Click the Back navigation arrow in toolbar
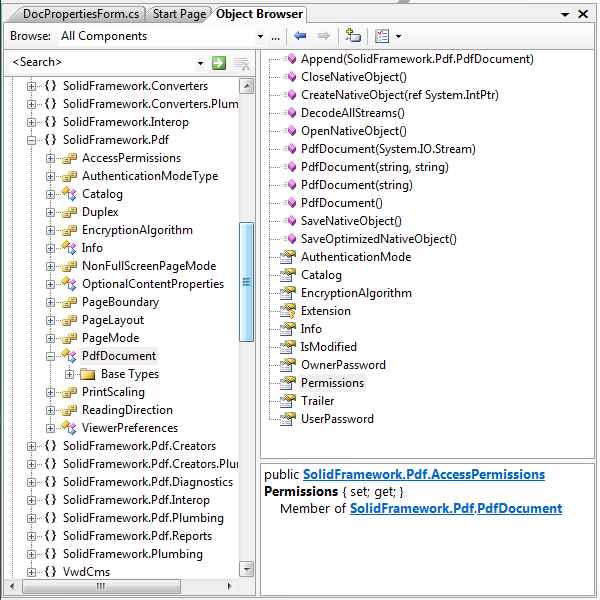The image size is (600, 600). tap(300, 36)
